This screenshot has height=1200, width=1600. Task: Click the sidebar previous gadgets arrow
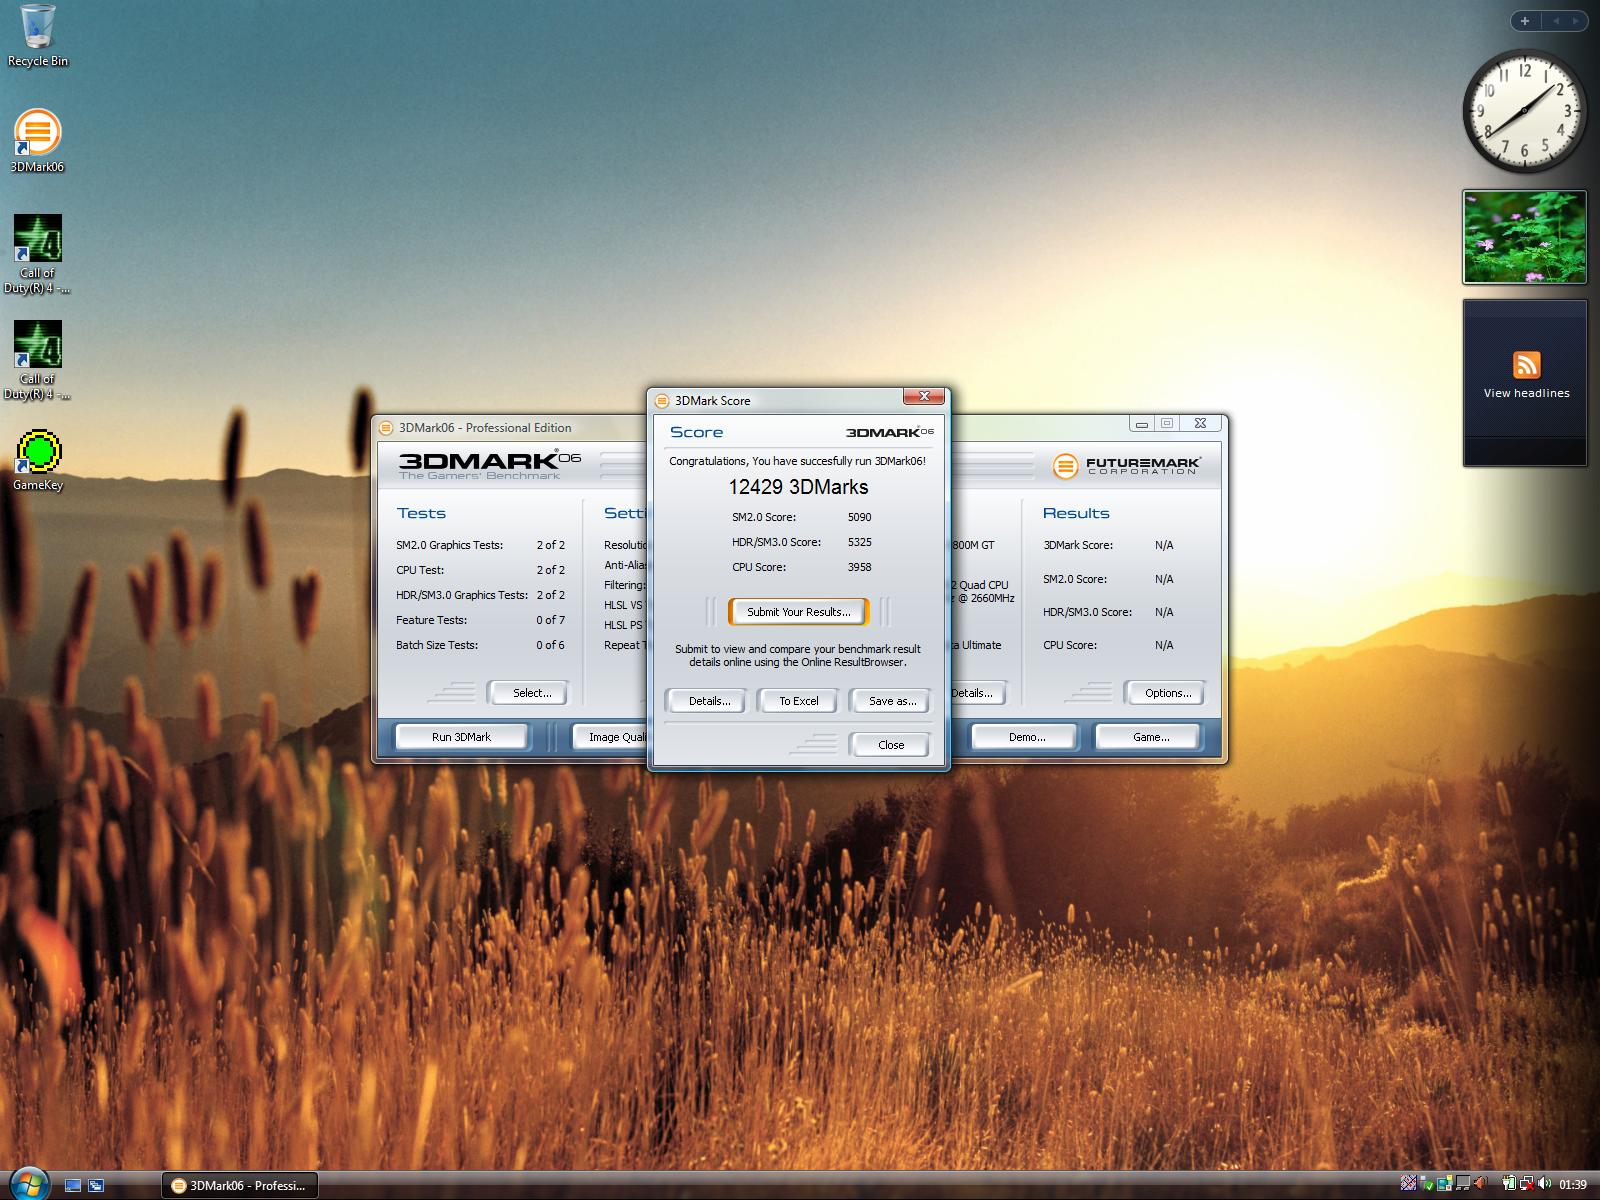point(1555,20)
